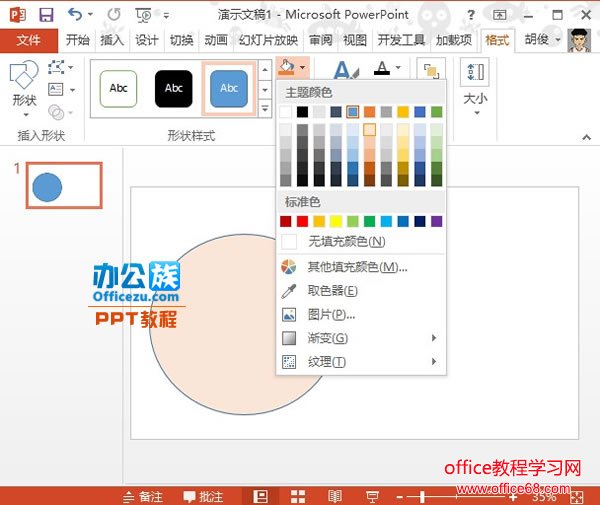Pick standard yellow color swatch
Image resolution: width=600 pixels, height=505 pixels.
click(336, 221)
